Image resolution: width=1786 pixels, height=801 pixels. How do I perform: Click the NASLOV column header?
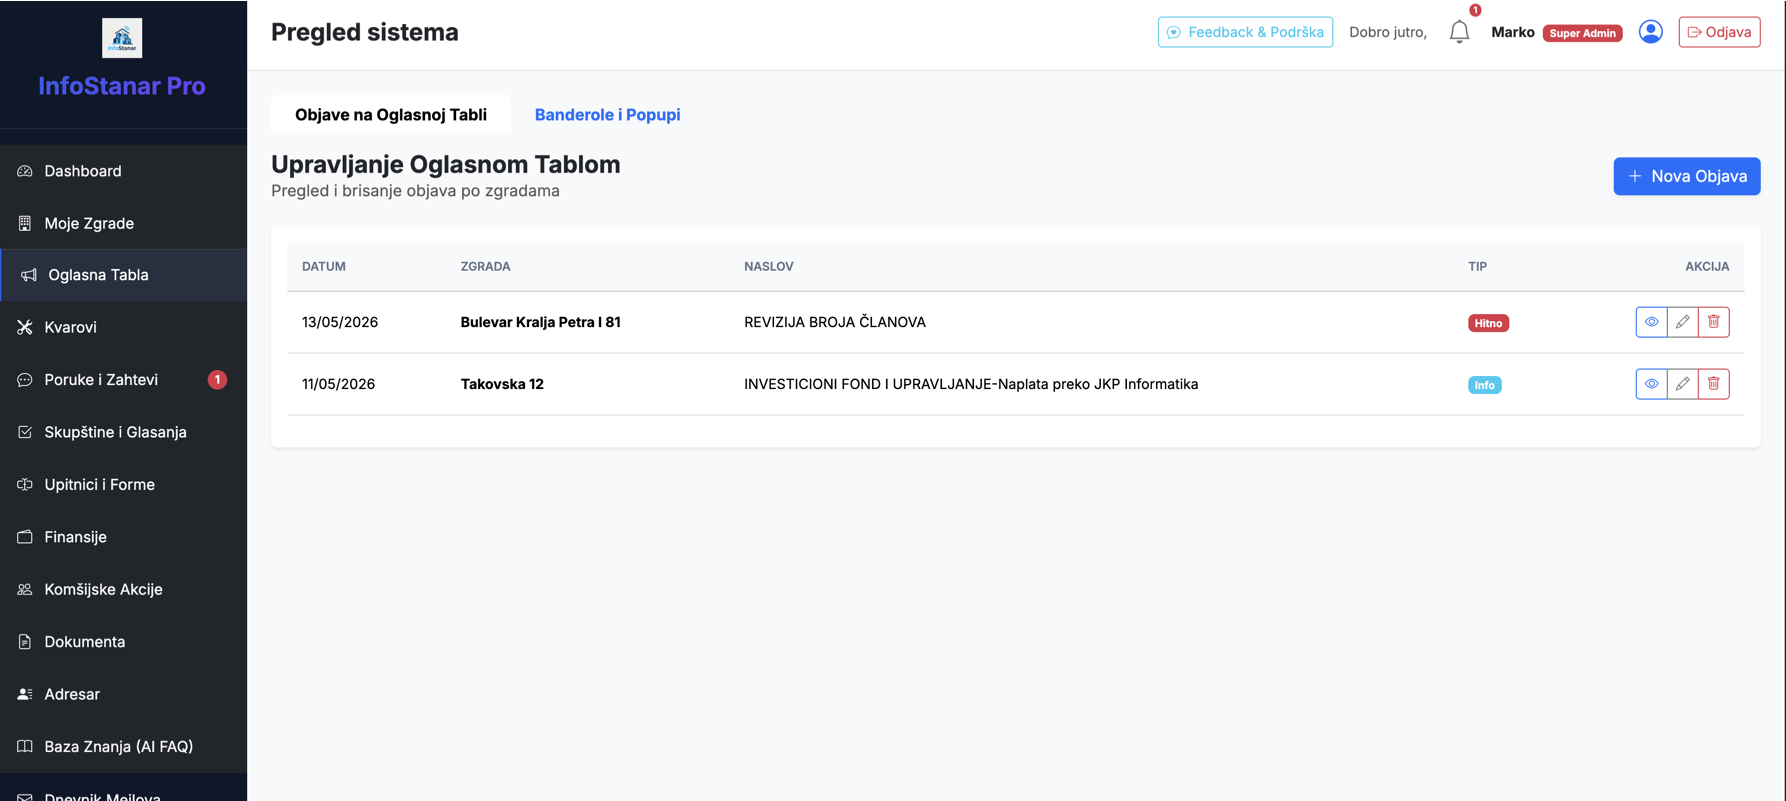[x=768, y=266]
